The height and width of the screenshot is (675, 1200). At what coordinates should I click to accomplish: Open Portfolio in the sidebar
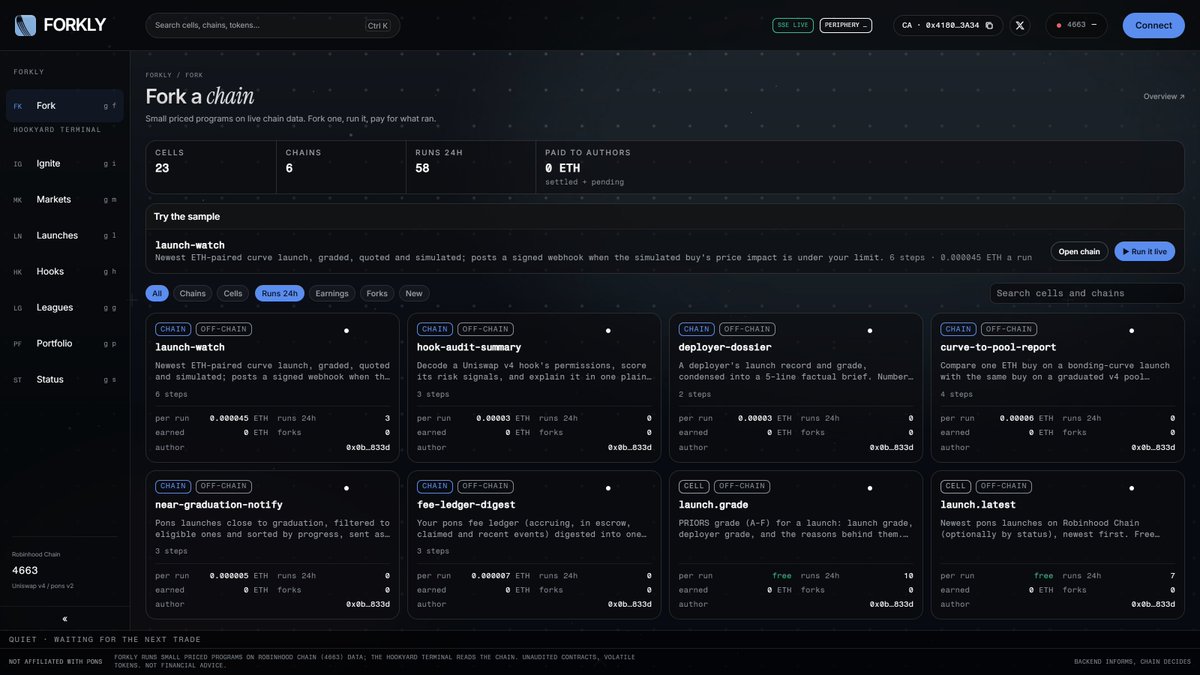[x=64, y=343]
